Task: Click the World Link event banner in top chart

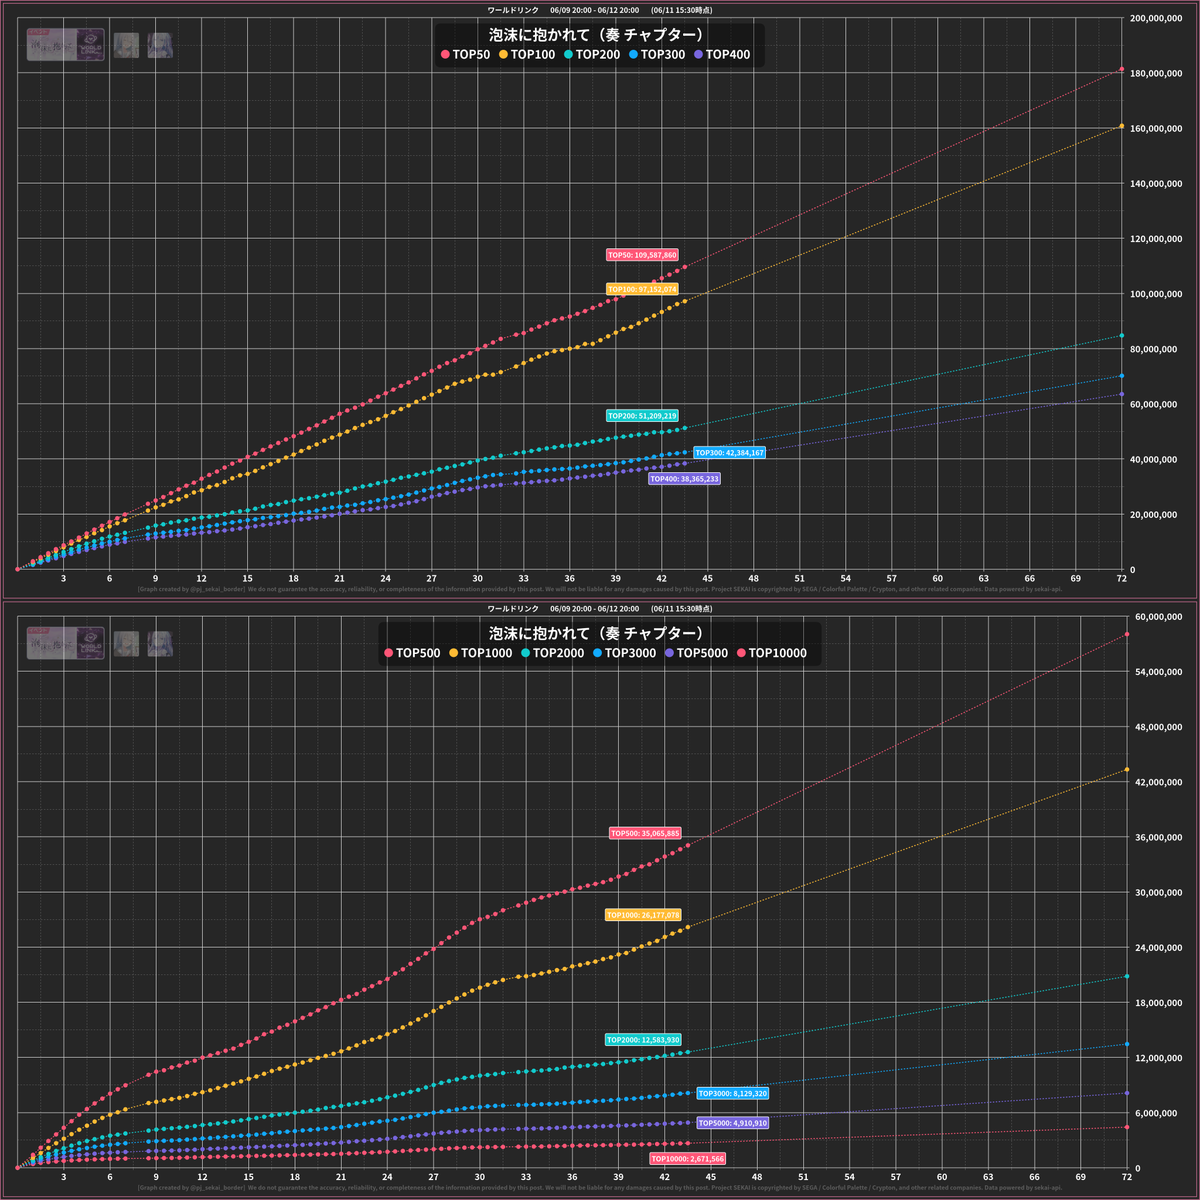Action: point(66,45)
